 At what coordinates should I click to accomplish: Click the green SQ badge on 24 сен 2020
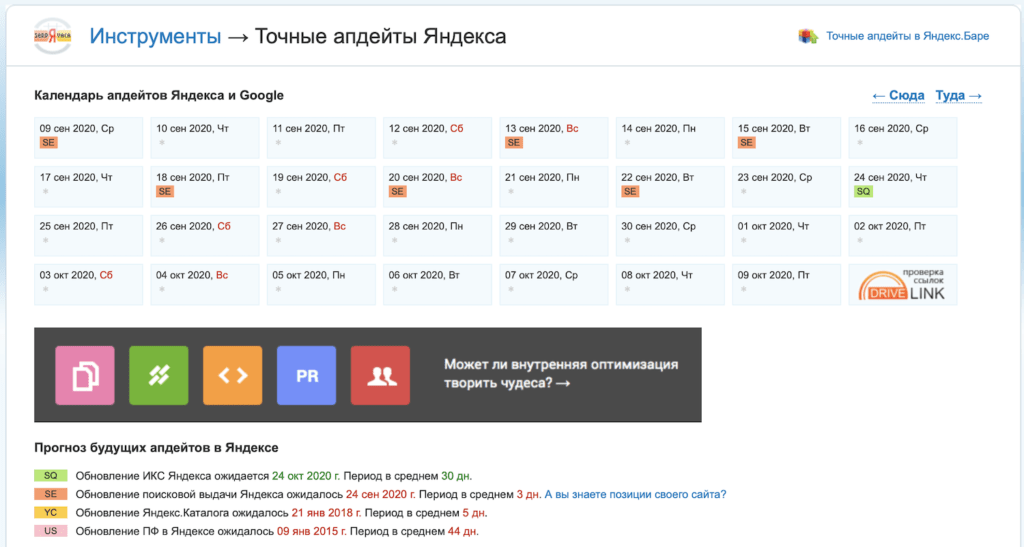click(x=863, y=191)
